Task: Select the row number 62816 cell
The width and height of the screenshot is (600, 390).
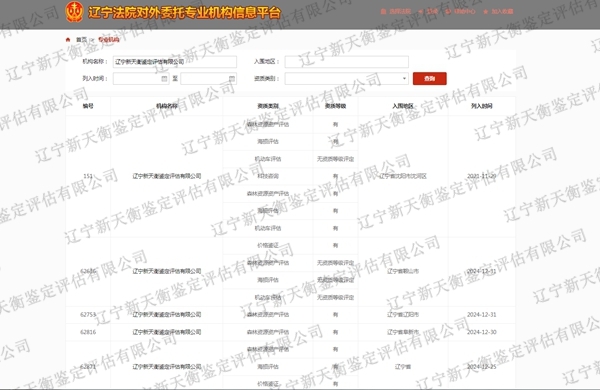Action: click(88, 332)
